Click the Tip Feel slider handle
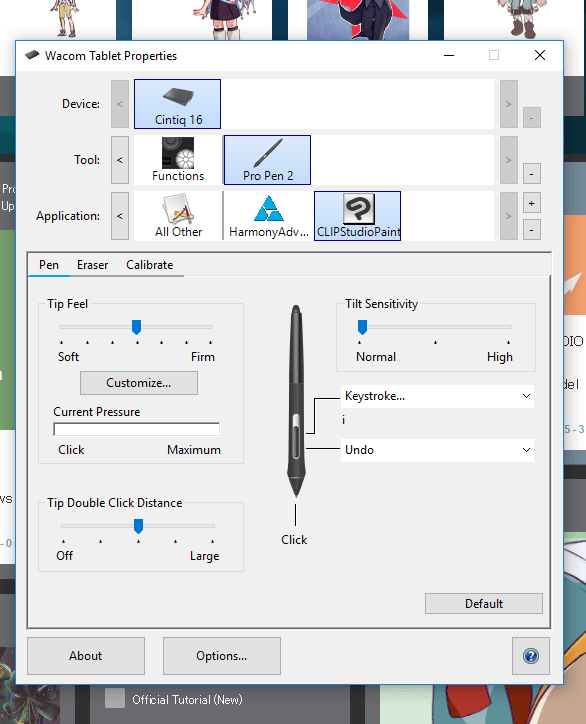Image resolution: width=586 pixels, height=724 pixels. (136, 327)
